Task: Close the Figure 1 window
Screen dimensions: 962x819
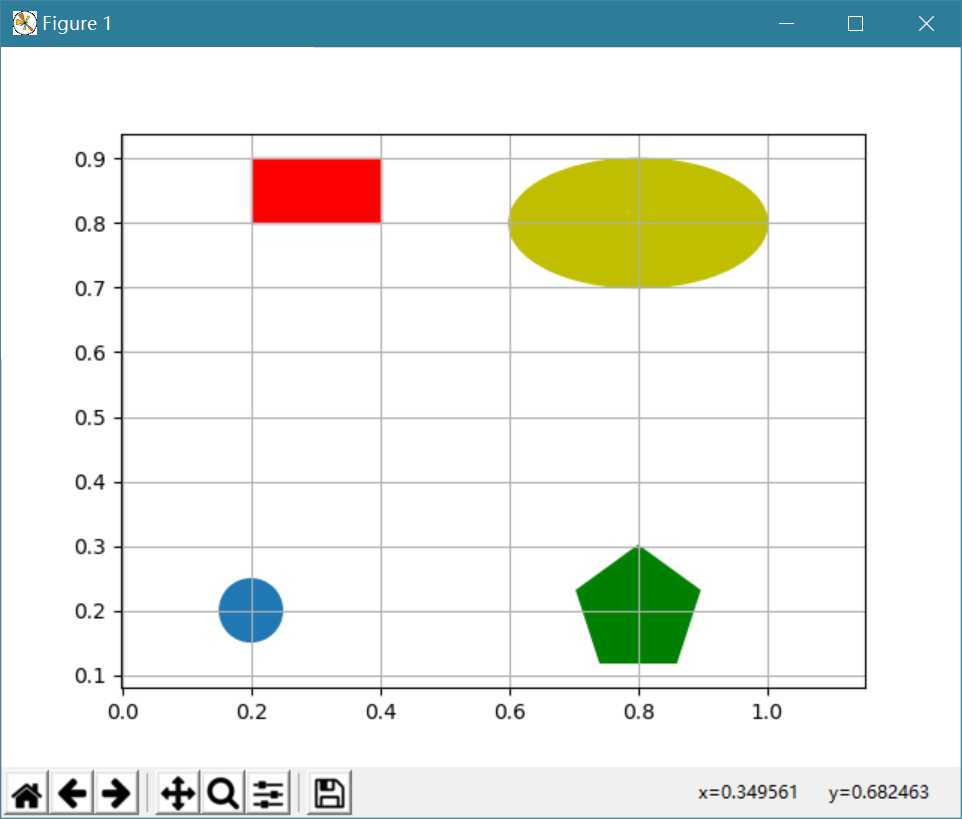Action: tap(926, 23)
